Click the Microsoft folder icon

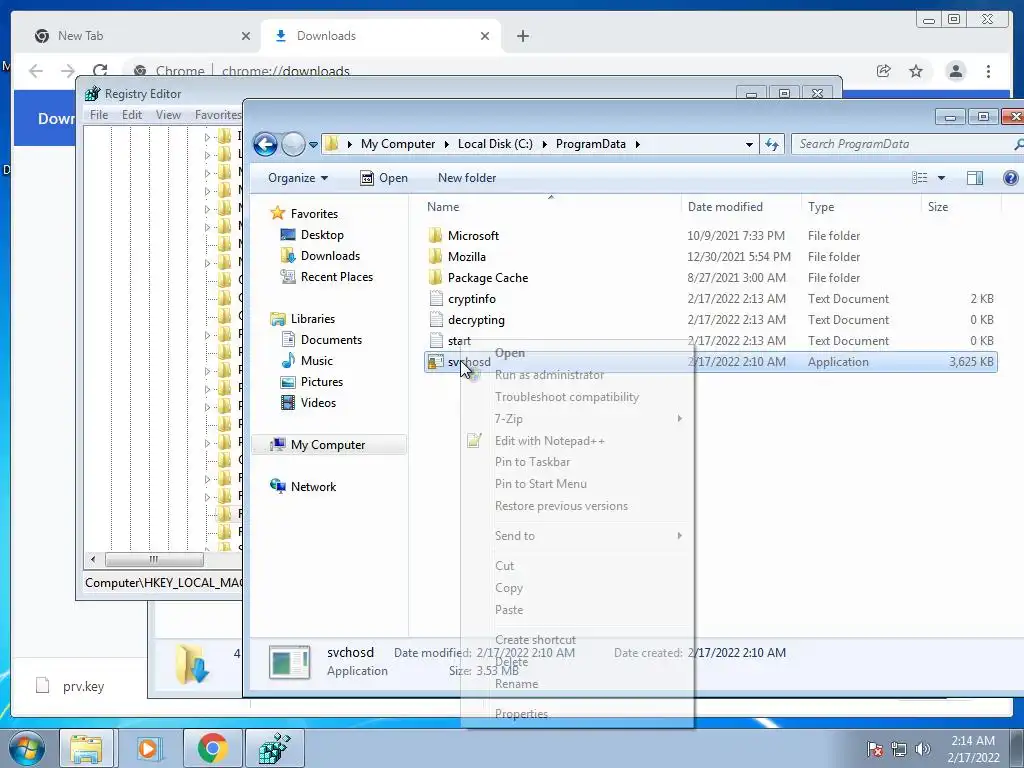[x=436, y=235]
